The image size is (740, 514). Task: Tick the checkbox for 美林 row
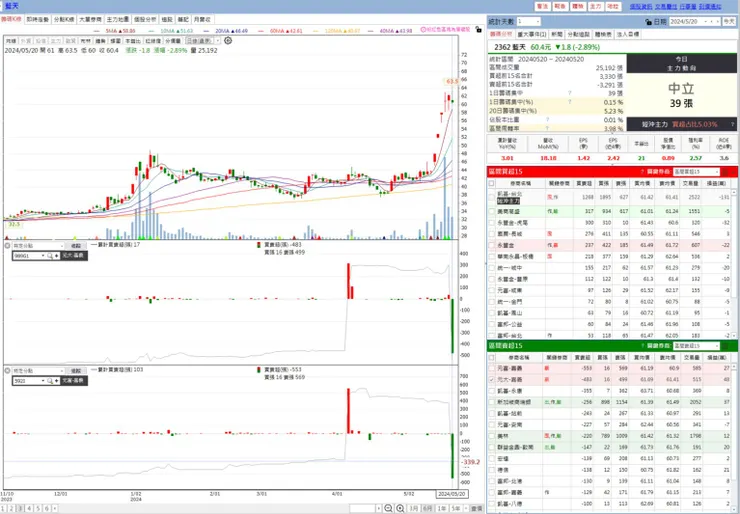(492, 436)
